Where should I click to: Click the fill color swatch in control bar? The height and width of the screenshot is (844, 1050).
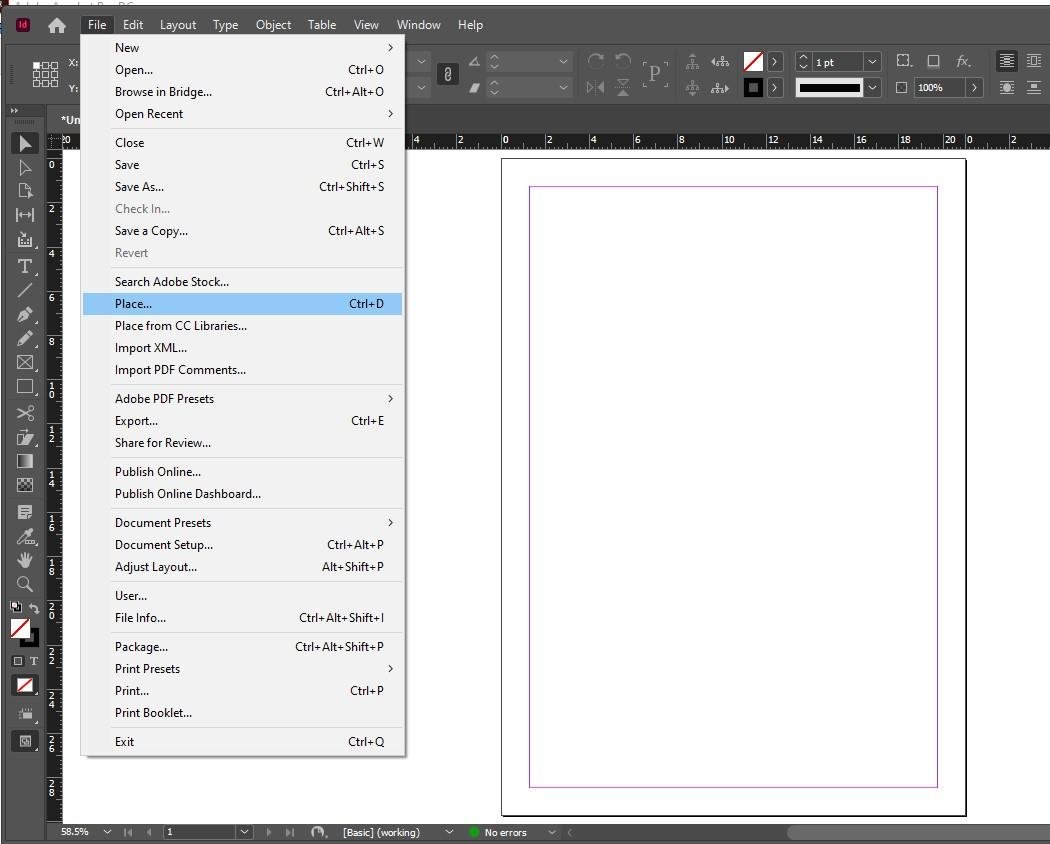point(753,62)
